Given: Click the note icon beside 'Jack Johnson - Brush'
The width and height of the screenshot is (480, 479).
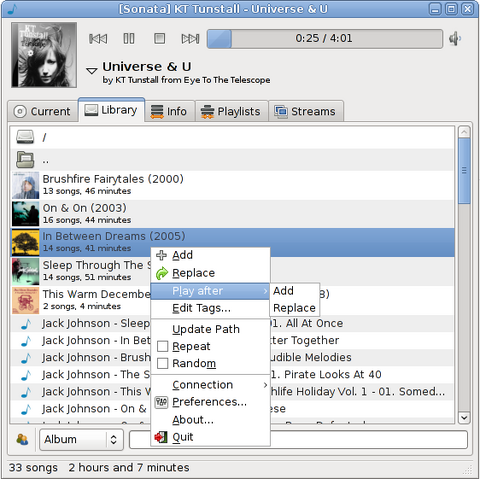Looking at the screenshot, I should point(26,358).
